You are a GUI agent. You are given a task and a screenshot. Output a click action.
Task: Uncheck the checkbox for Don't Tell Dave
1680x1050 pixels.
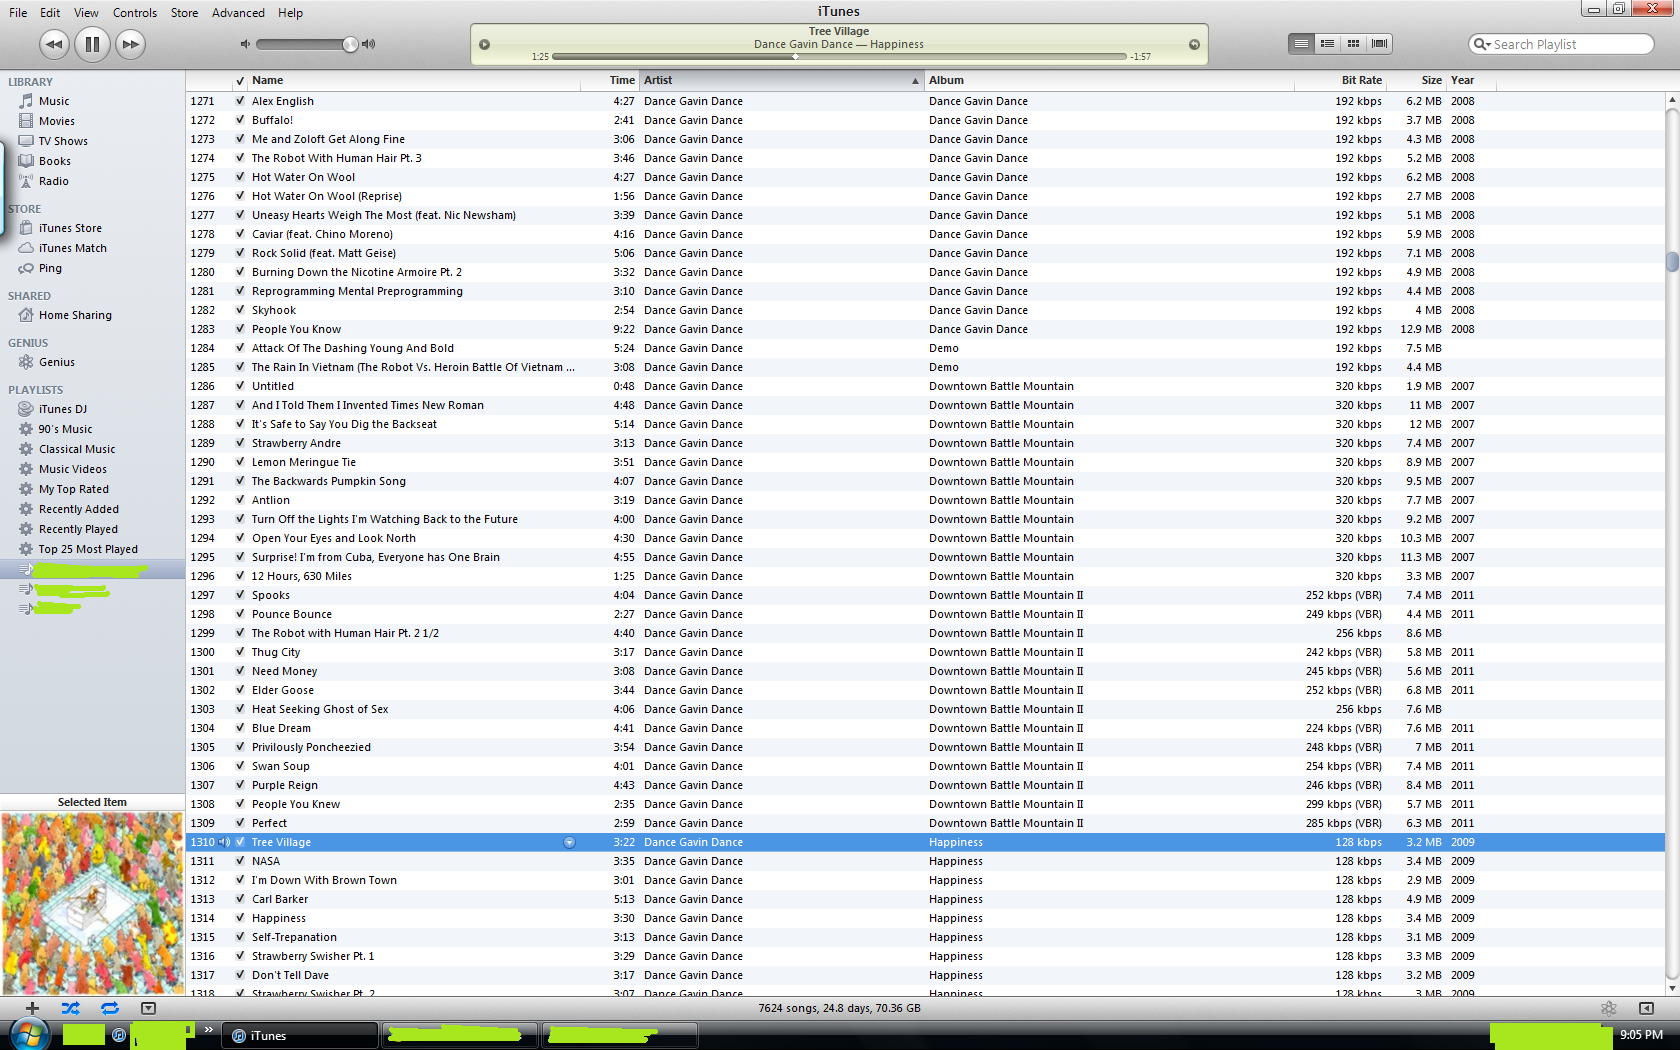(x=240, y=975)
